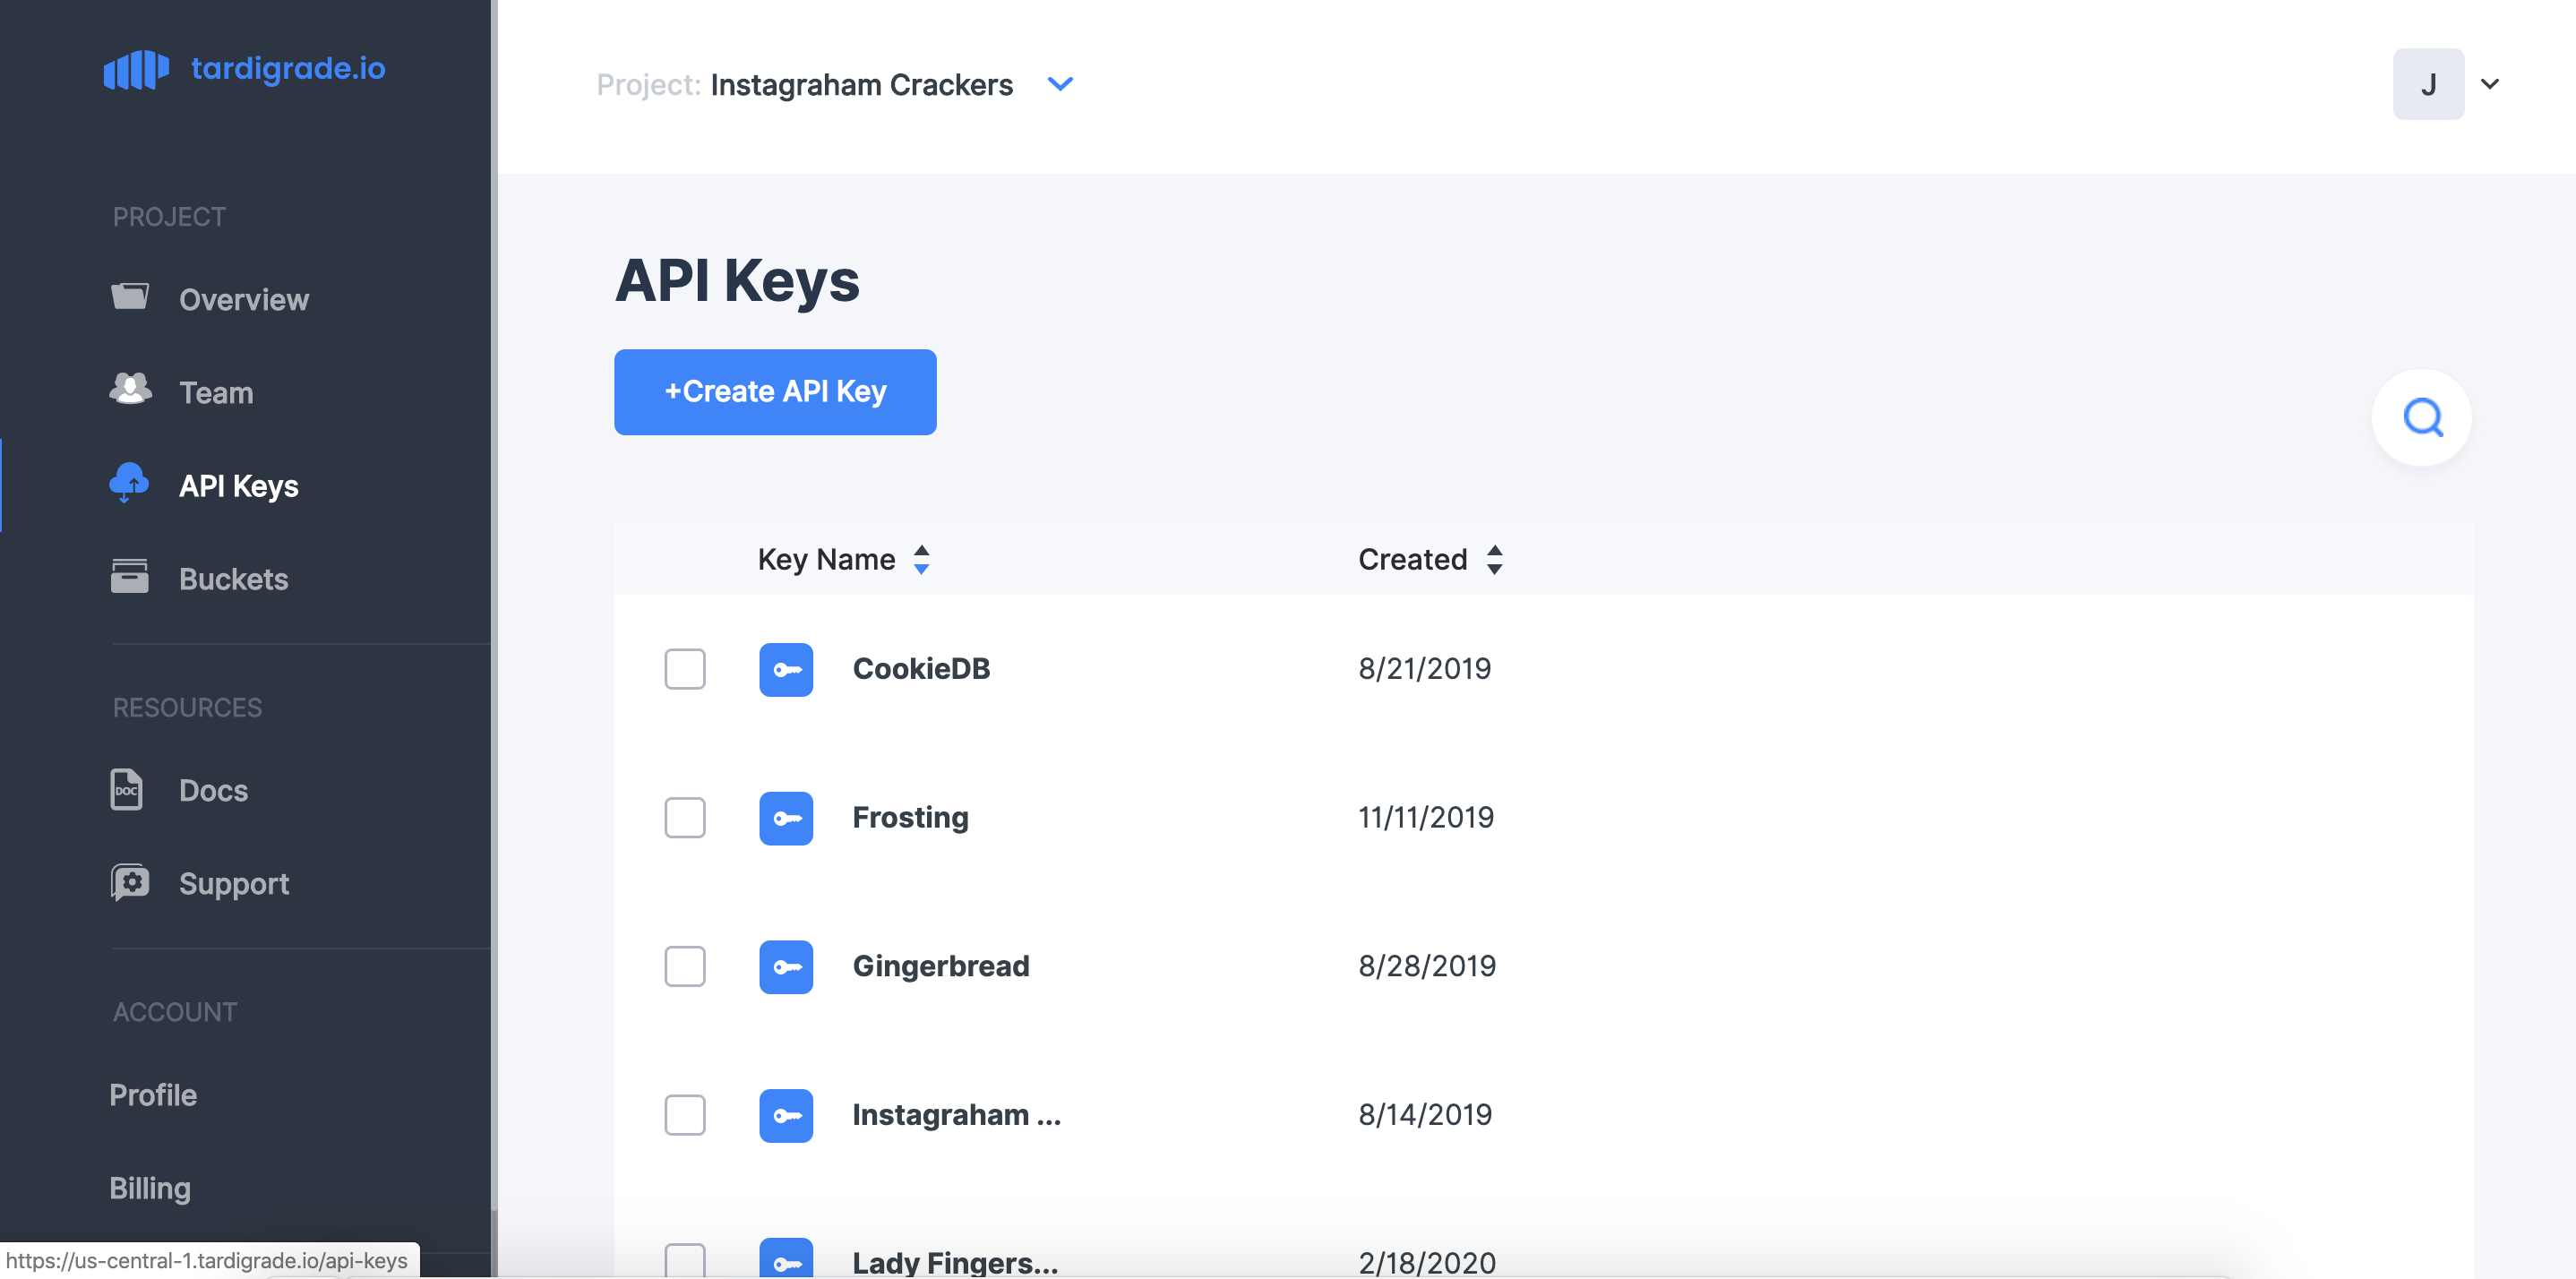
Task: Select the Overview folder icon
Action: (129, 297)
